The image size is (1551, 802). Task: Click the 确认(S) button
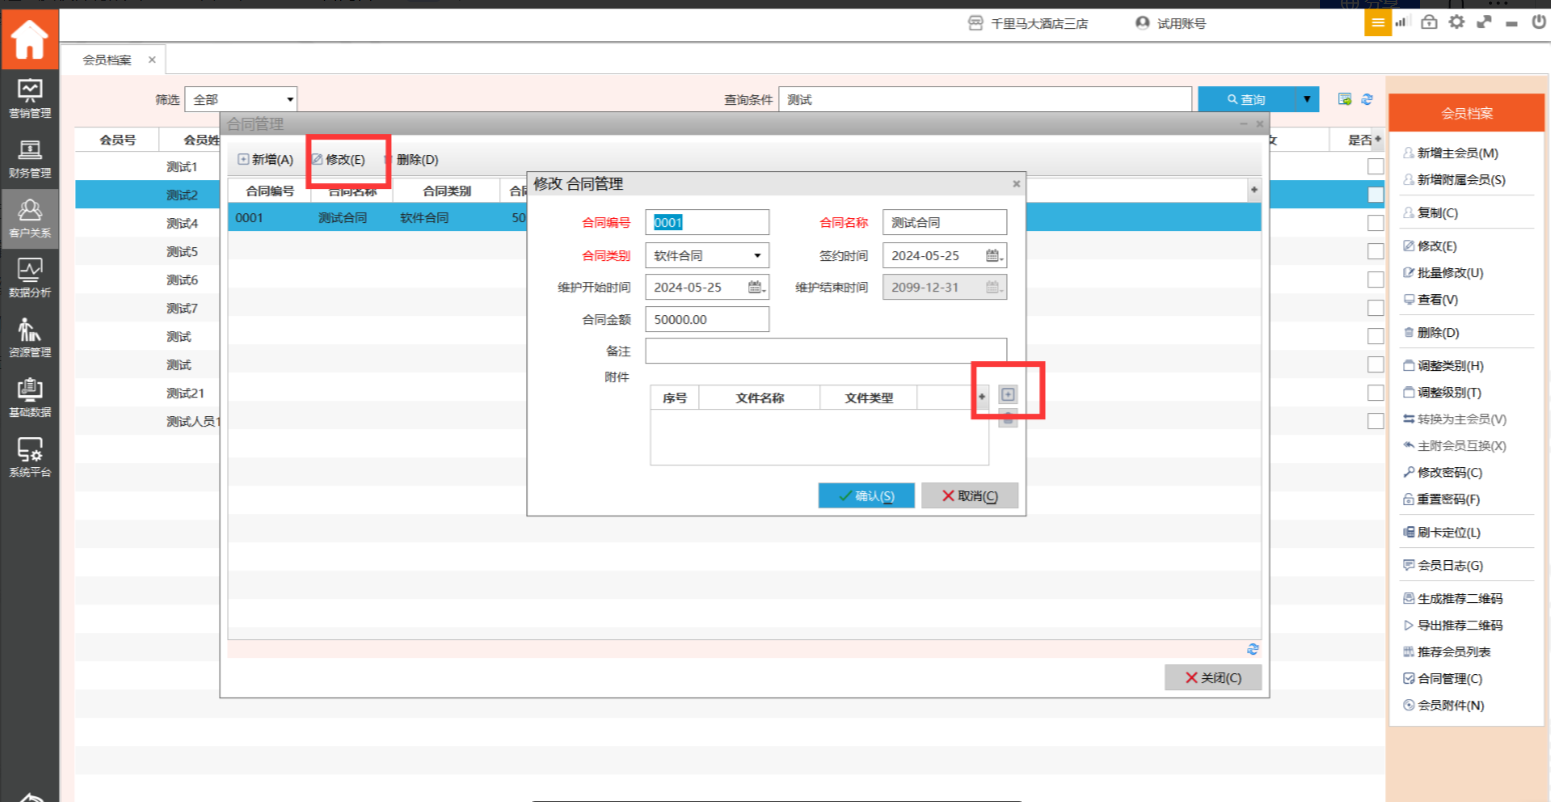(866, 496)
